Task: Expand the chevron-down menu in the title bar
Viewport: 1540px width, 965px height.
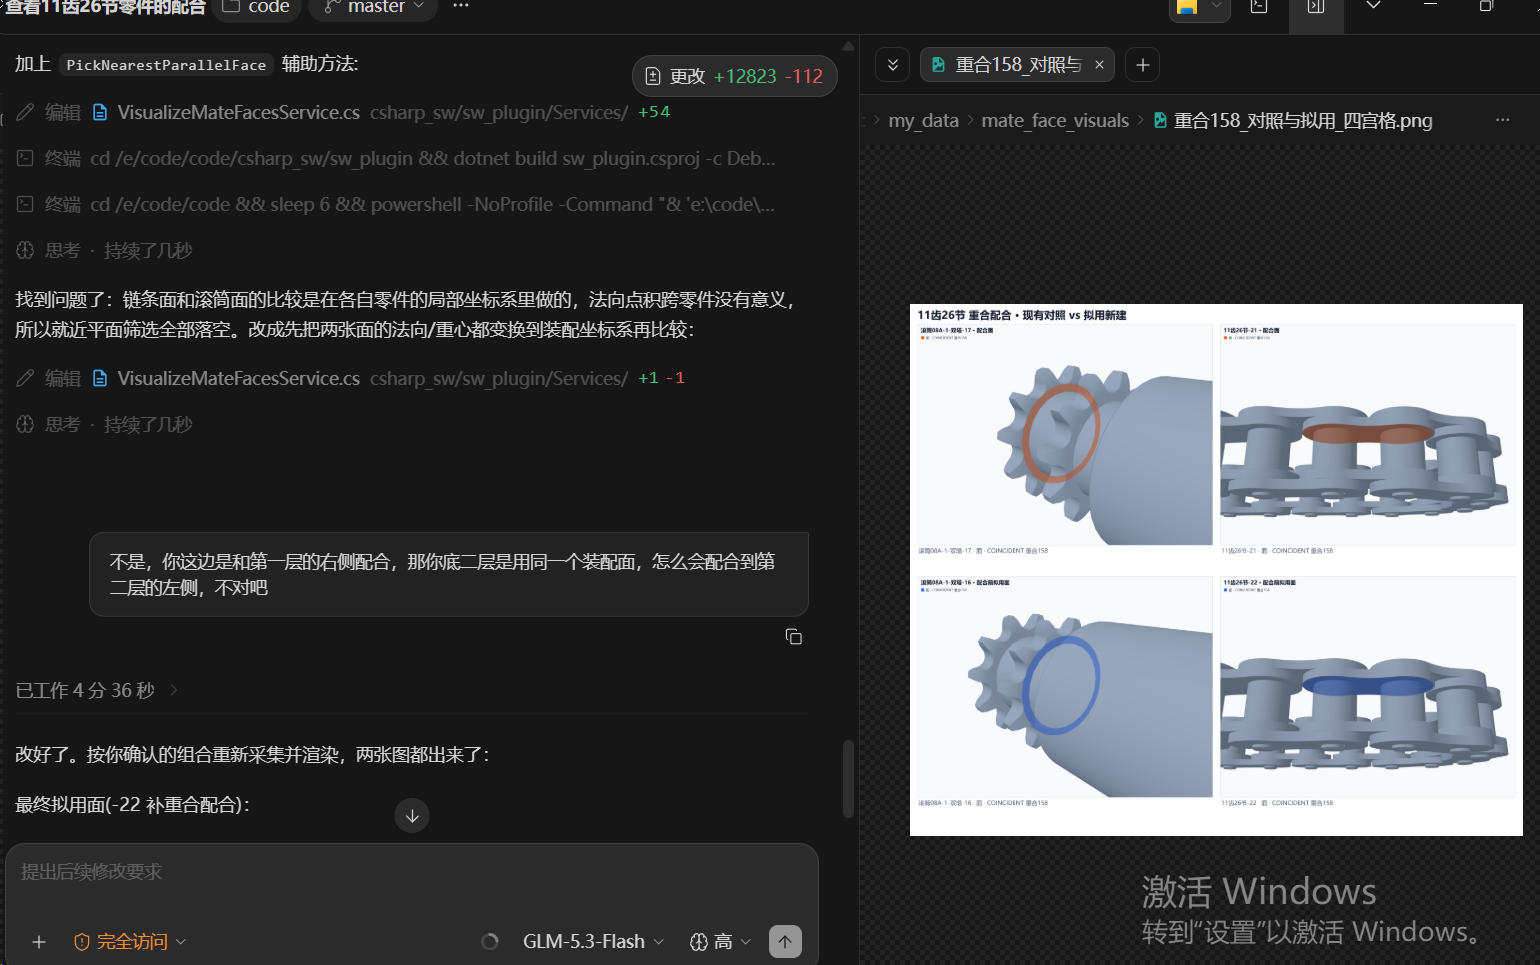Action: [x=1373, y=6]
